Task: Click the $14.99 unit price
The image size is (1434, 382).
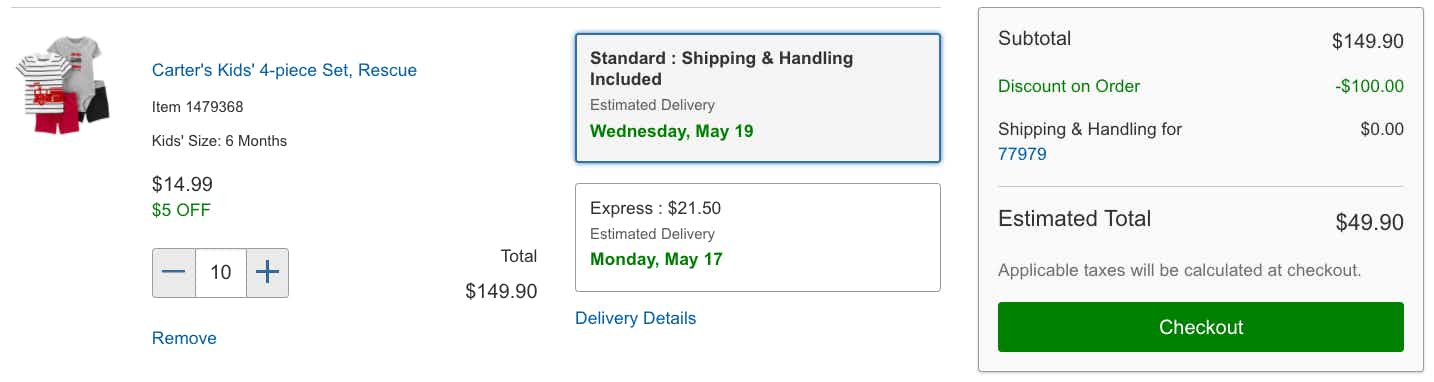Action: (x=182, y=184)
